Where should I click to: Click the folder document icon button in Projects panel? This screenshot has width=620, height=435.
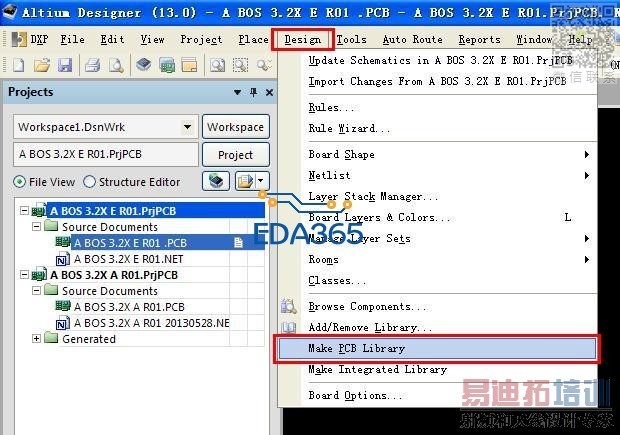245,181
